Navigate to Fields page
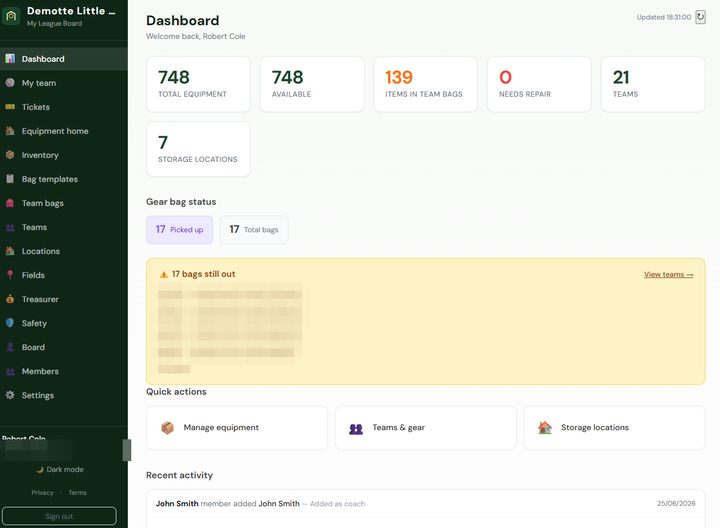The width and height of the screenshot is (720, 528). (64, 275)
